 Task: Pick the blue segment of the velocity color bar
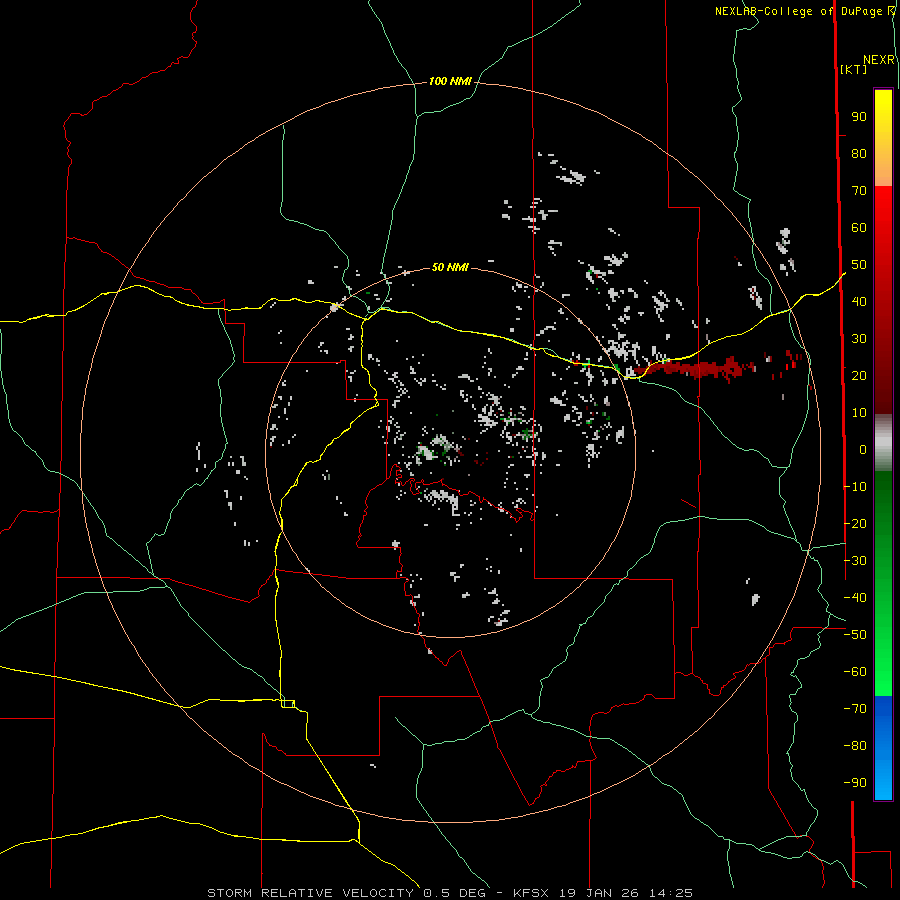[x=883, y=747]
